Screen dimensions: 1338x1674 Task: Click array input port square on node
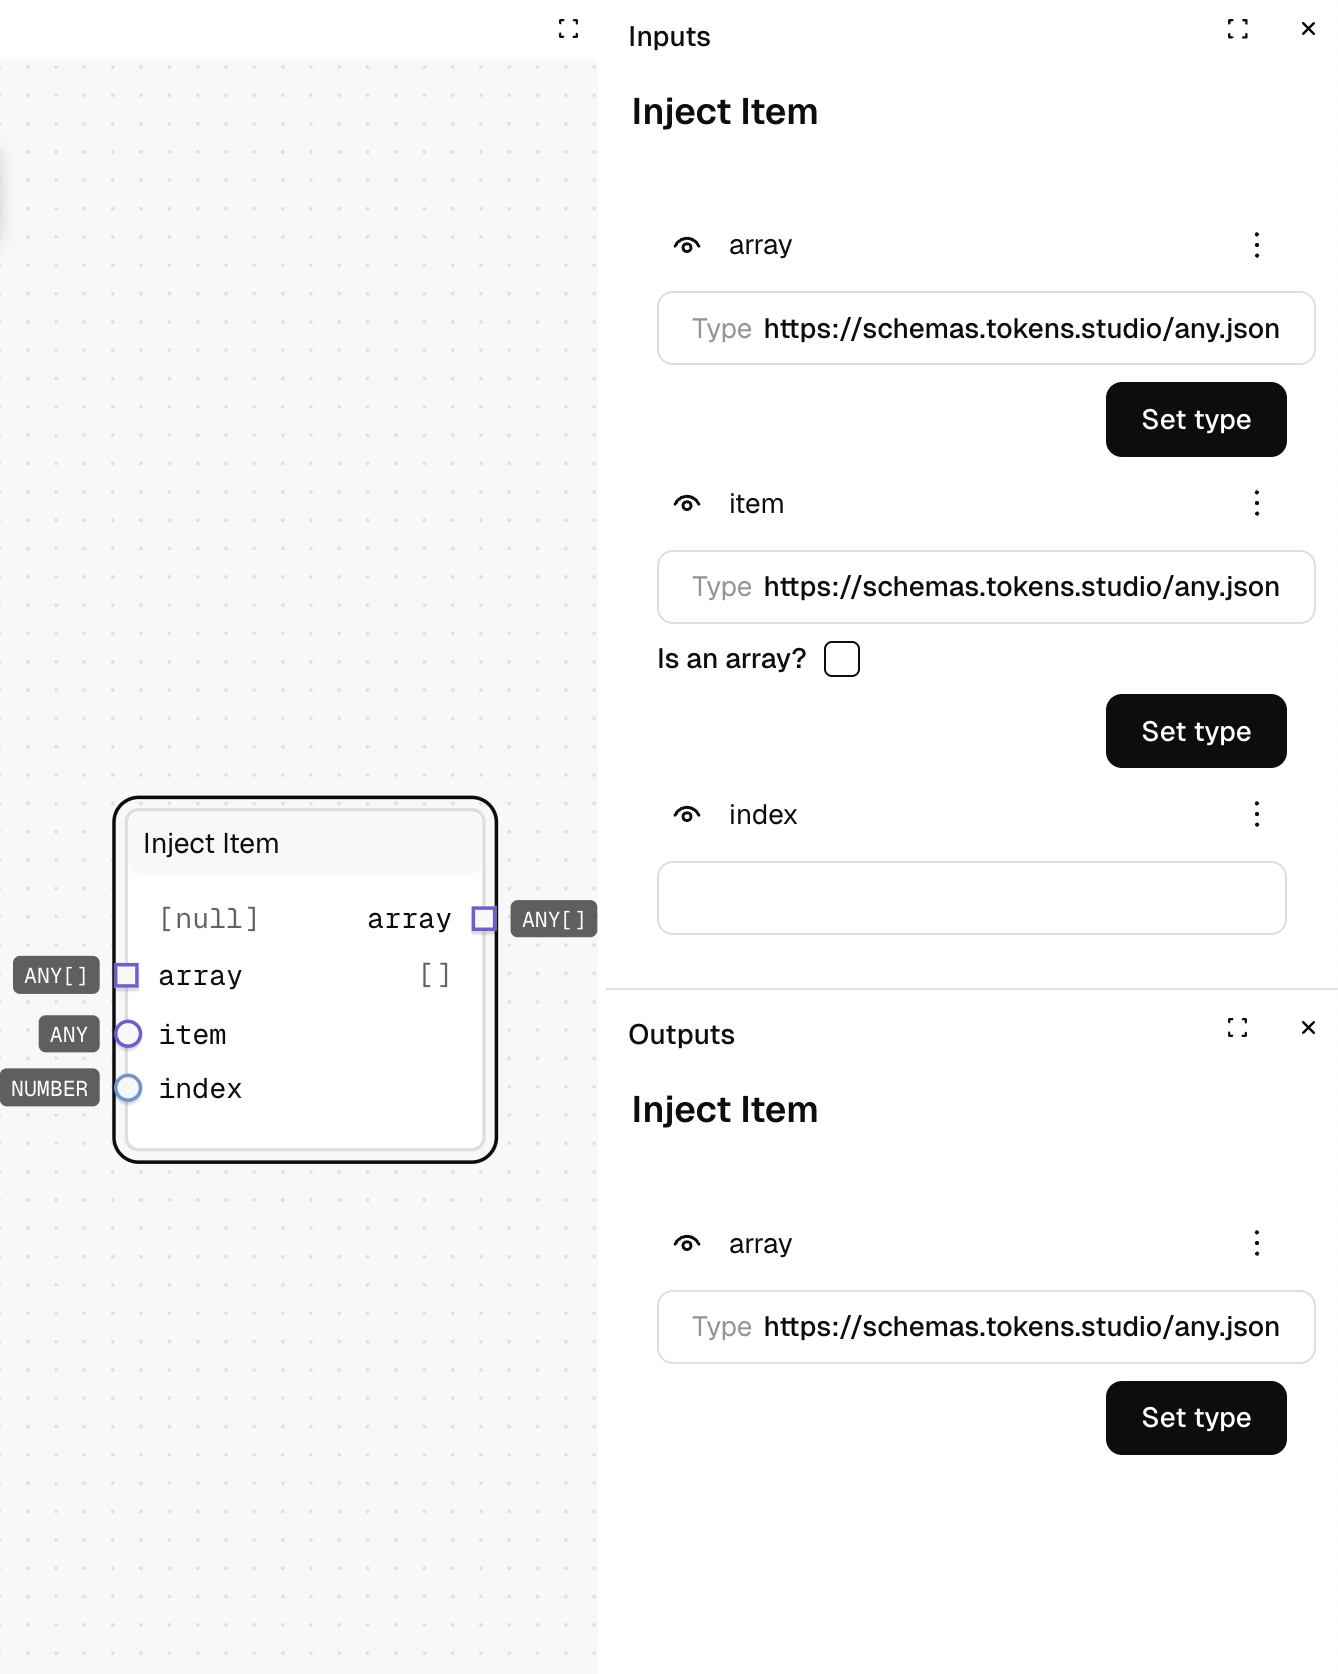[x=127, y=975]
